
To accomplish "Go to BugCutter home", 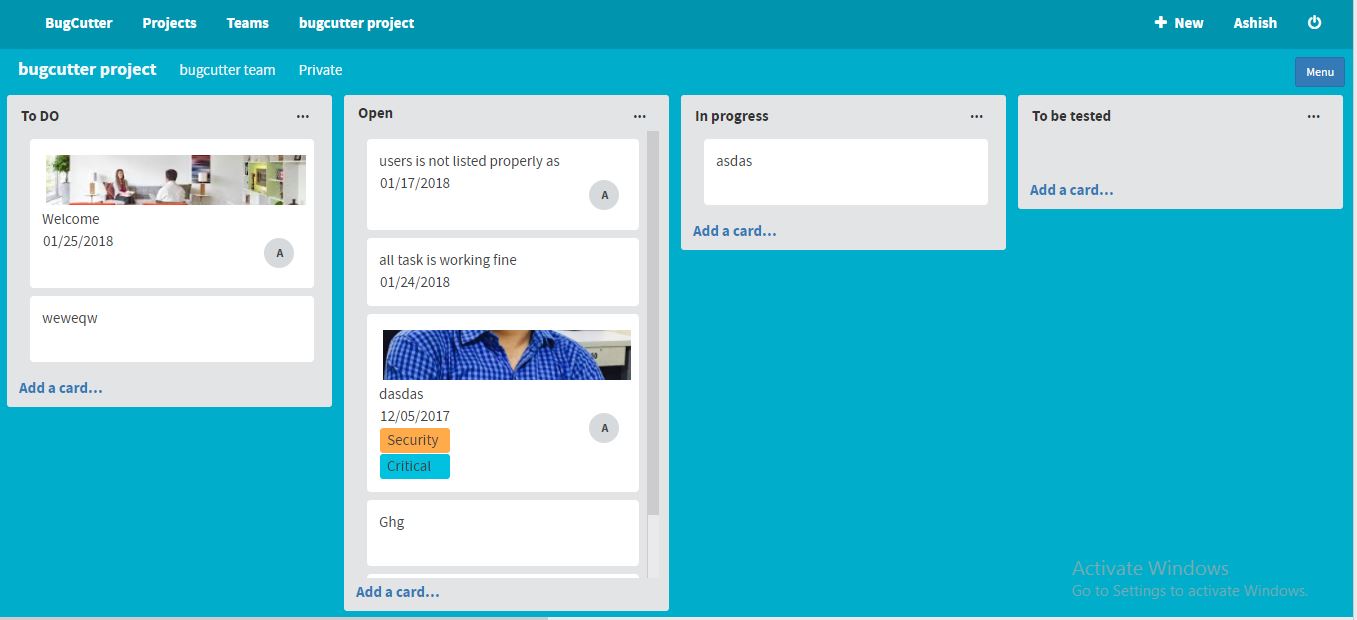I will pyautogui.click(x=79, y=22).
